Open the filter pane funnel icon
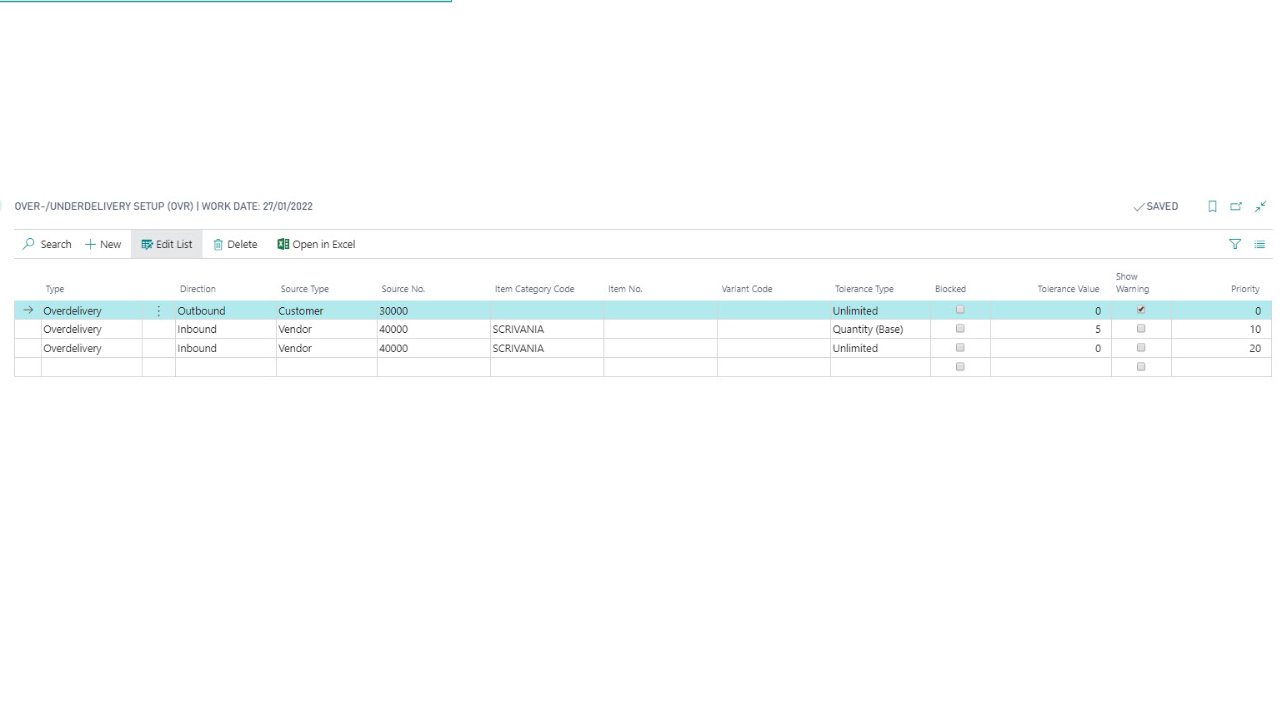Screen dimensions: 1280x720 [x=1235, y=244]
